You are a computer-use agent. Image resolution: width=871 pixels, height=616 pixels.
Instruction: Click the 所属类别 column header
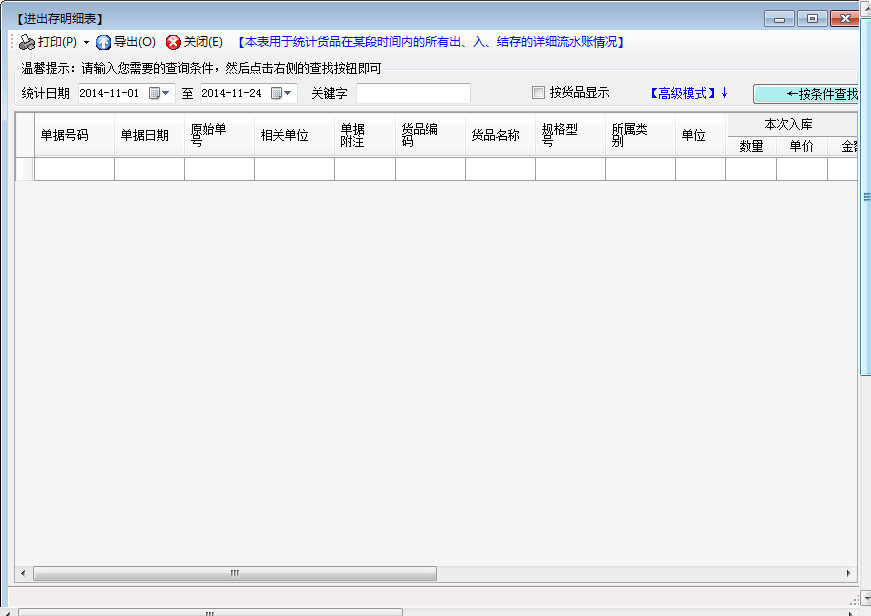pos(640,135)
